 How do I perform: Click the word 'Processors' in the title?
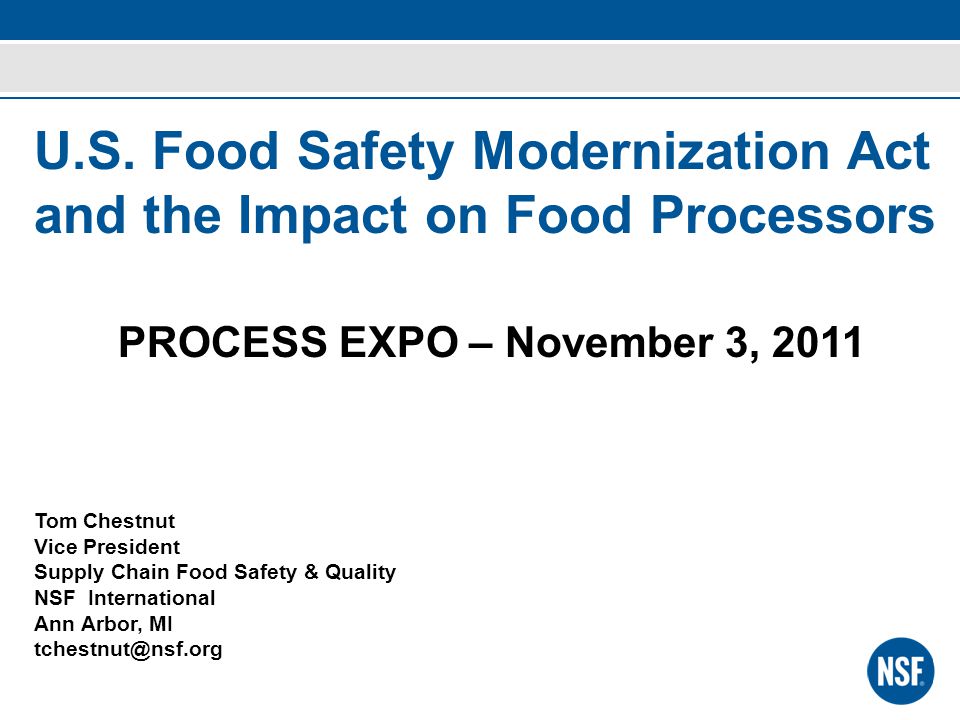click(792, 215)
